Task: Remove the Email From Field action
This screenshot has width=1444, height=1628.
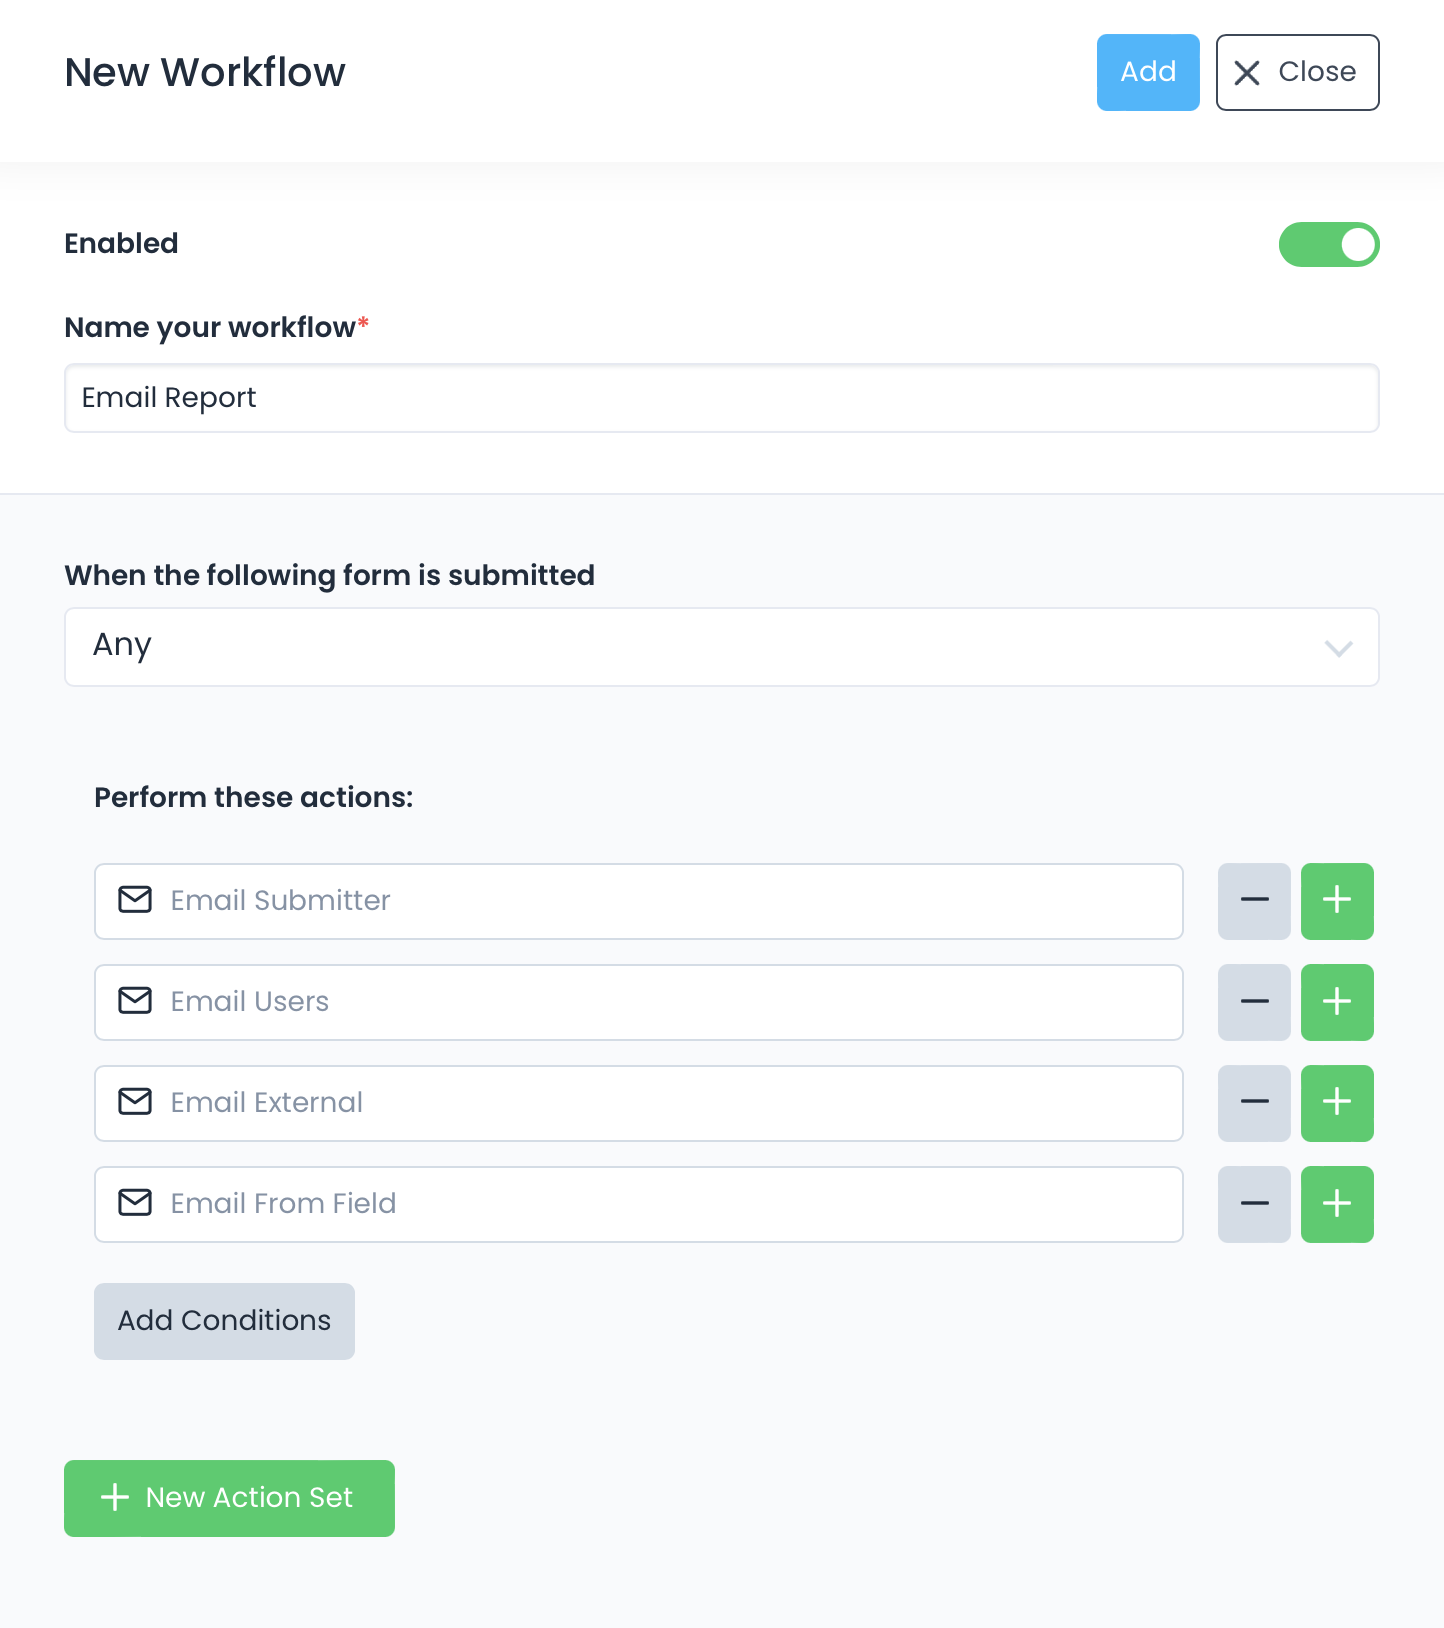Action: click(1254, 1204)
